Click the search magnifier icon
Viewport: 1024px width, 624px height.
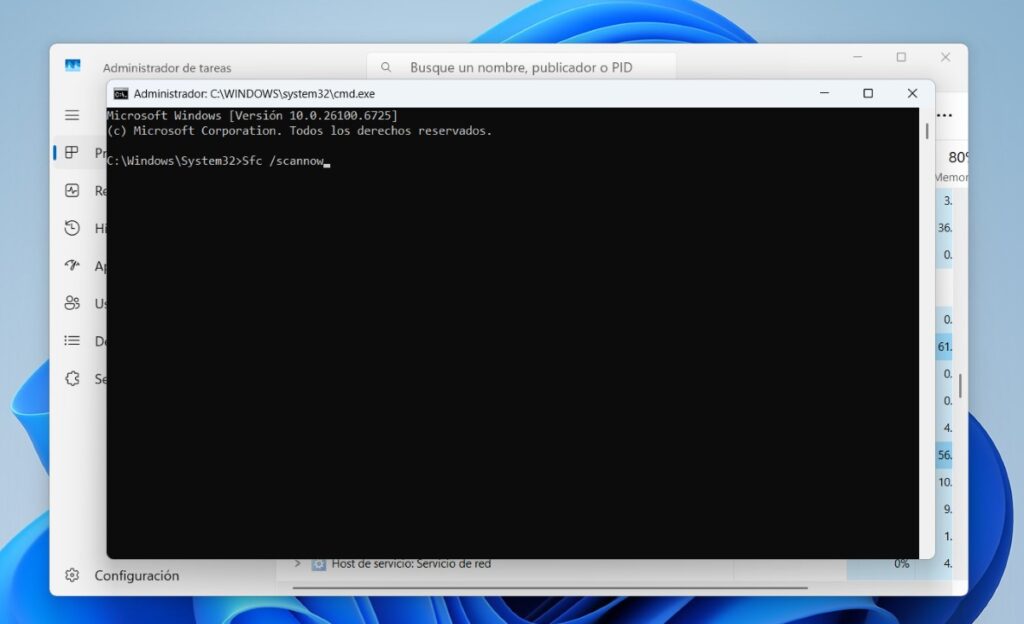click(386, 66)
